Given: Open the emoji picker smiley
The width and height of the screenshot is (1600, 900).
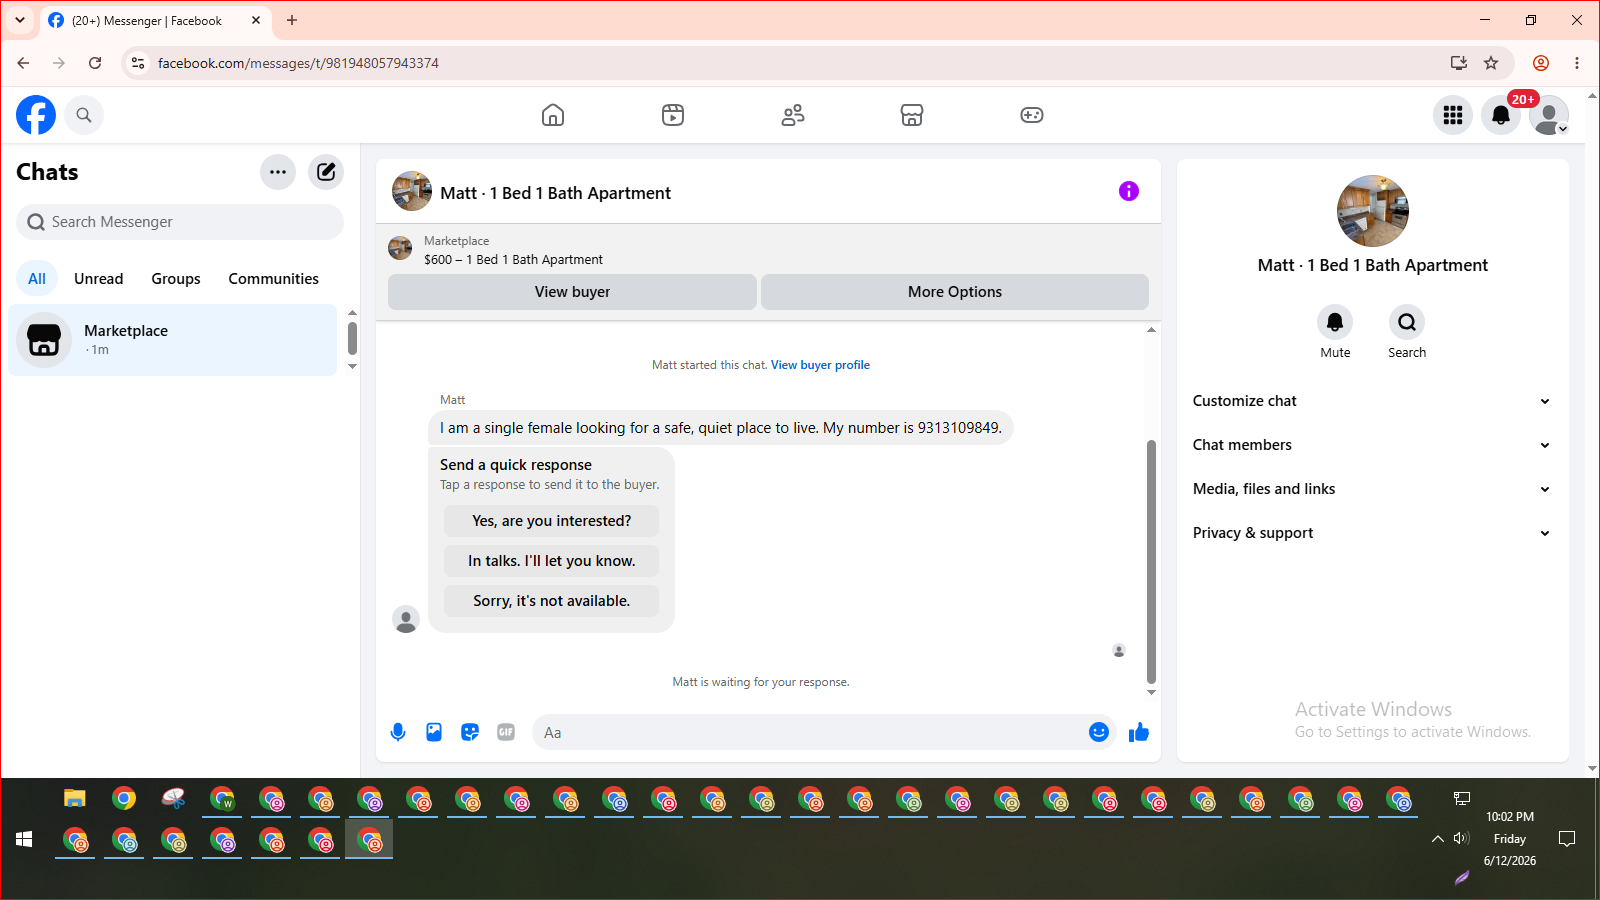Looking at the screenshot, I should click(x=1099, y=732).
